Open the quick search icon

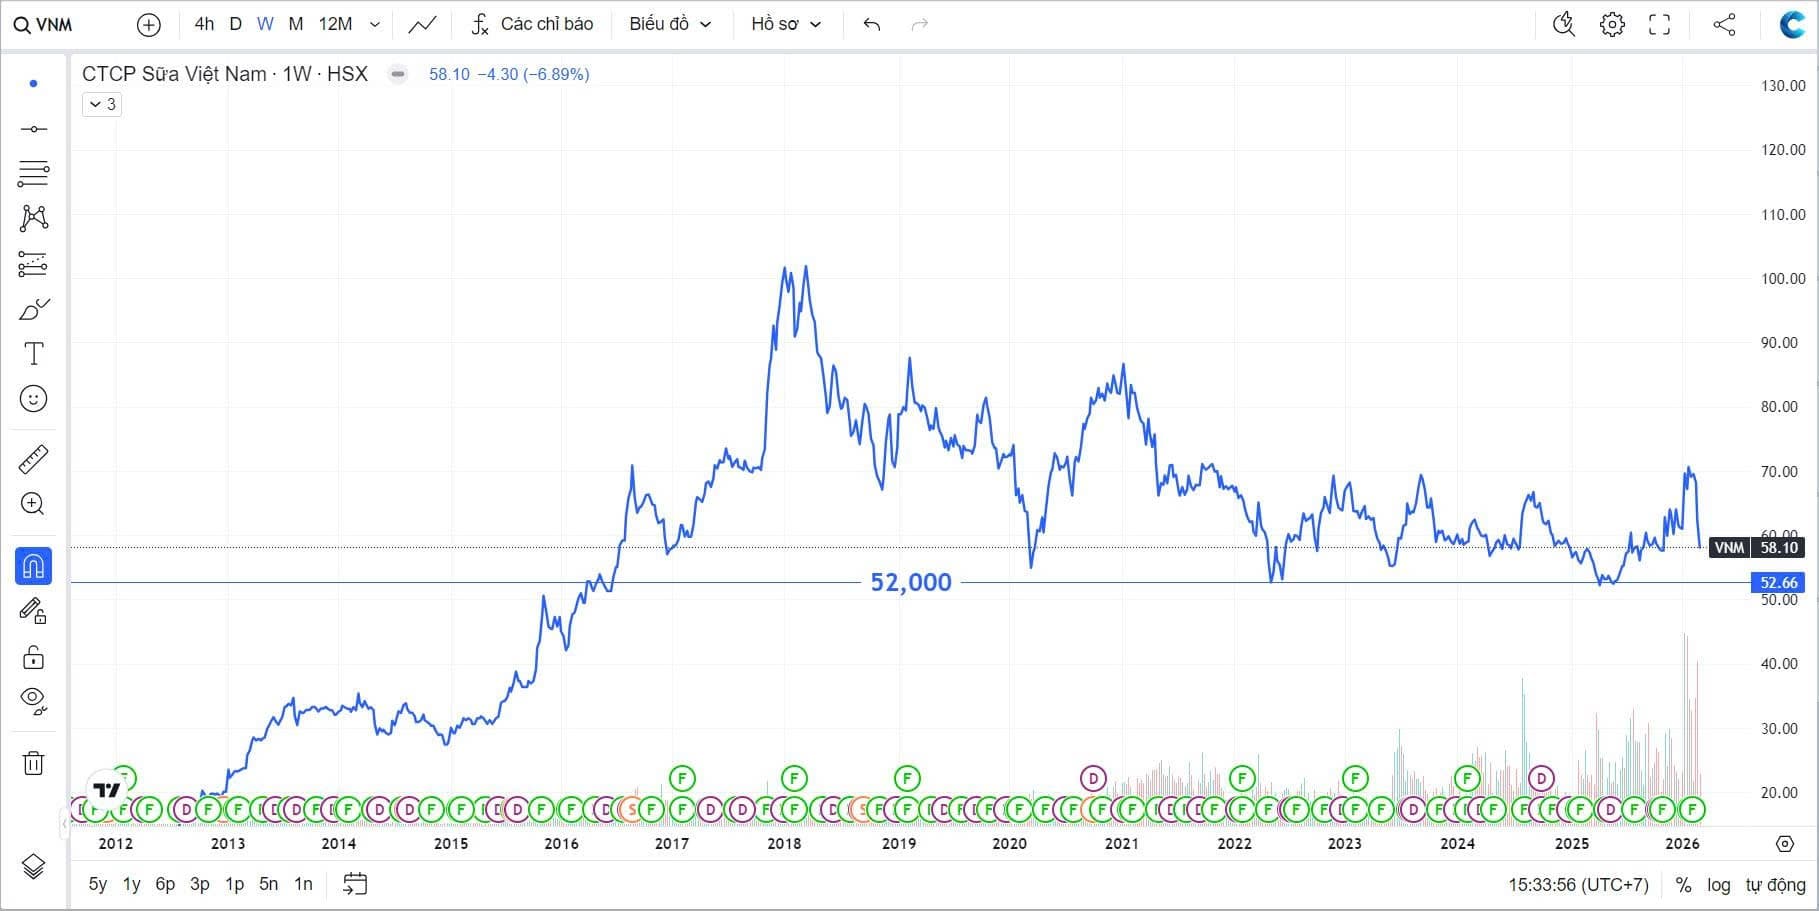1564,24
